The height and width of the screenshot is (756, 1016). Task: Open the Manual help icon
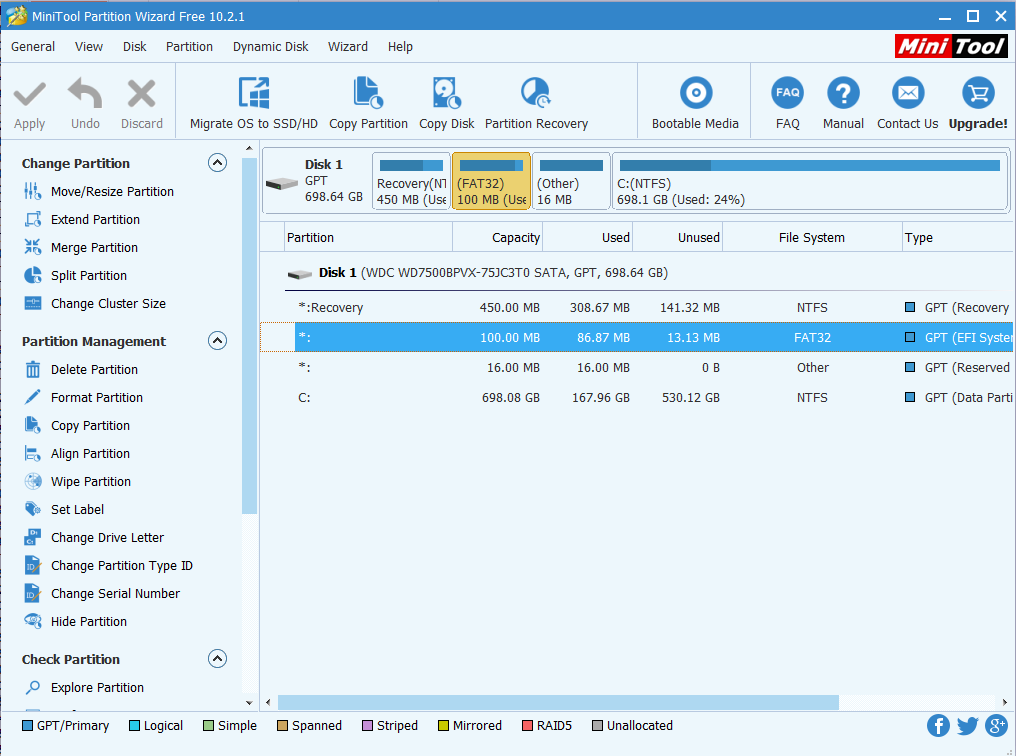click(843, 93)
